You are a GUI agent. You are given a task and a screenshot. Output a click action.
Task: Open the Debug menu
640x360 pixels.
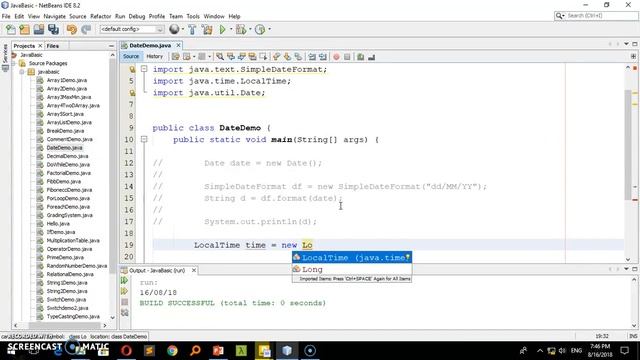click(137, 16)
